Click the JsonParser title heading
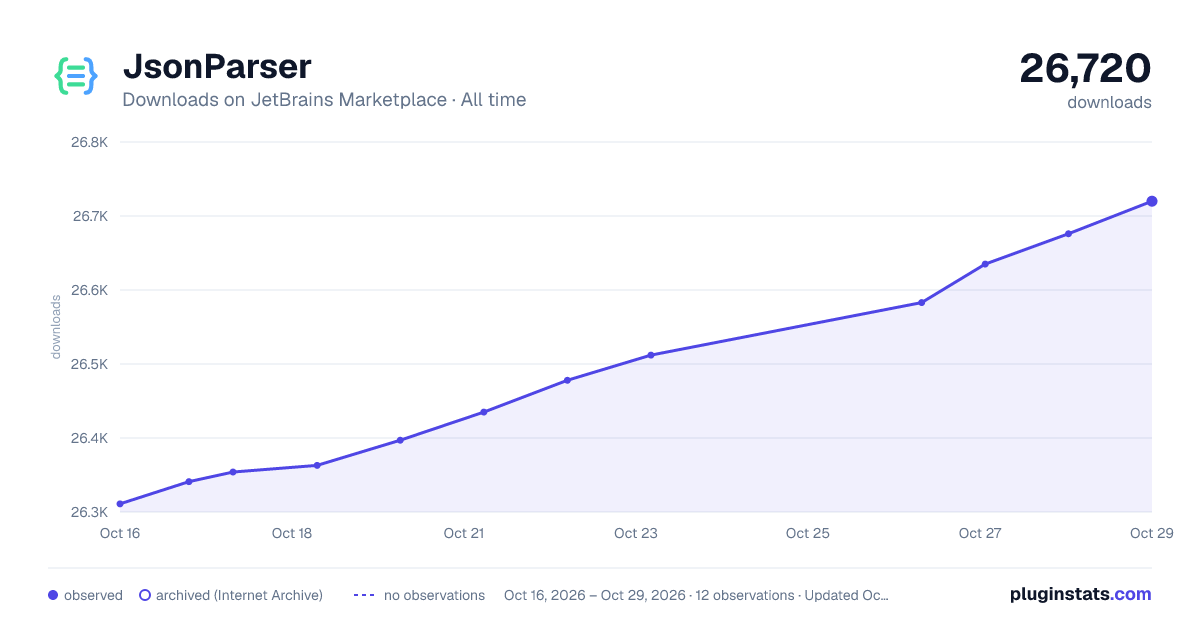The width and height of the screenshot is (1200, 630). [217, 67]
